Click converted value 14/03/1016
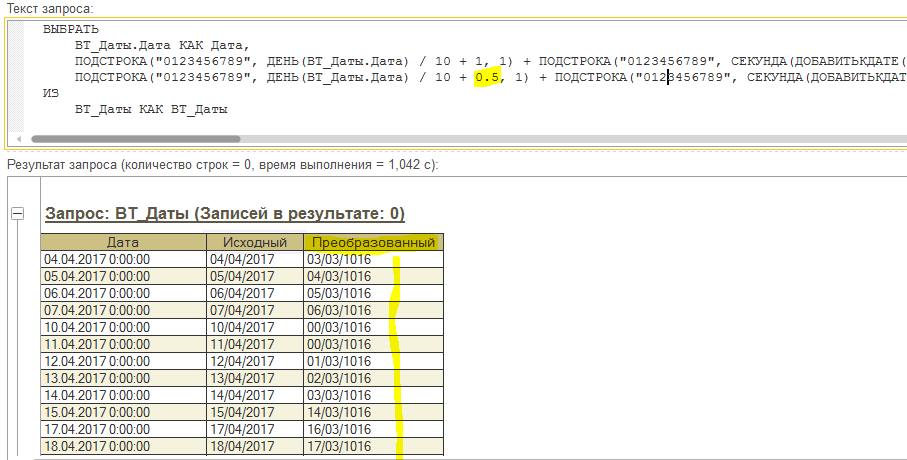Image resolution: width=907 pixels, height=460 pixels. pos(374,413)
